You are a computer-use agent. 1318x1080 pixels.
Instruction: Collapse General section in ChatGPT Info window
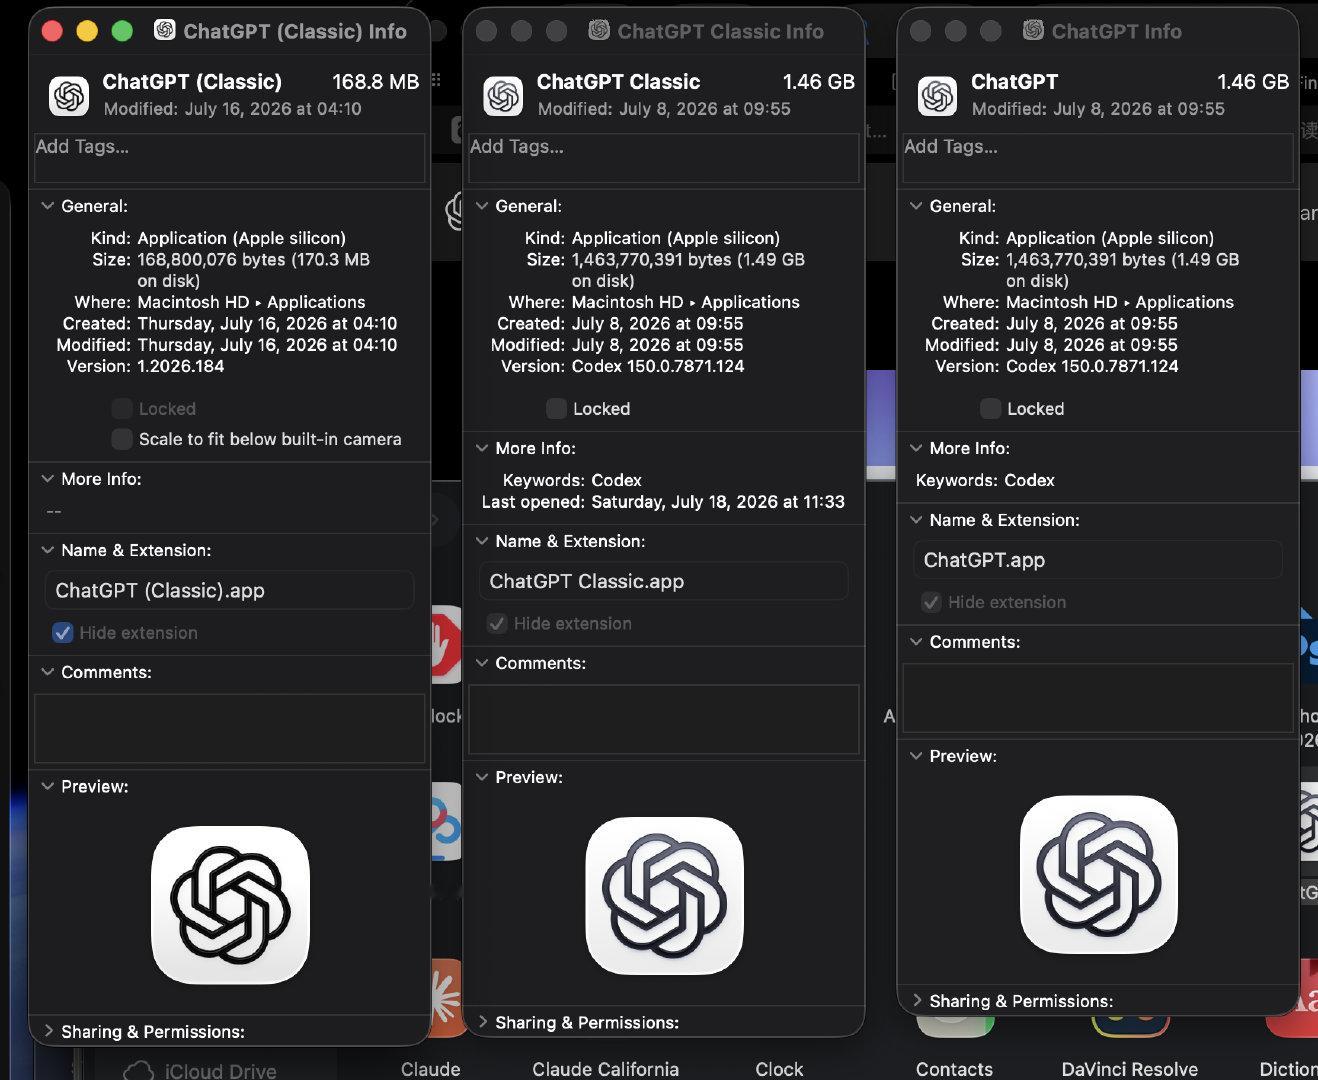coord(915,206)
